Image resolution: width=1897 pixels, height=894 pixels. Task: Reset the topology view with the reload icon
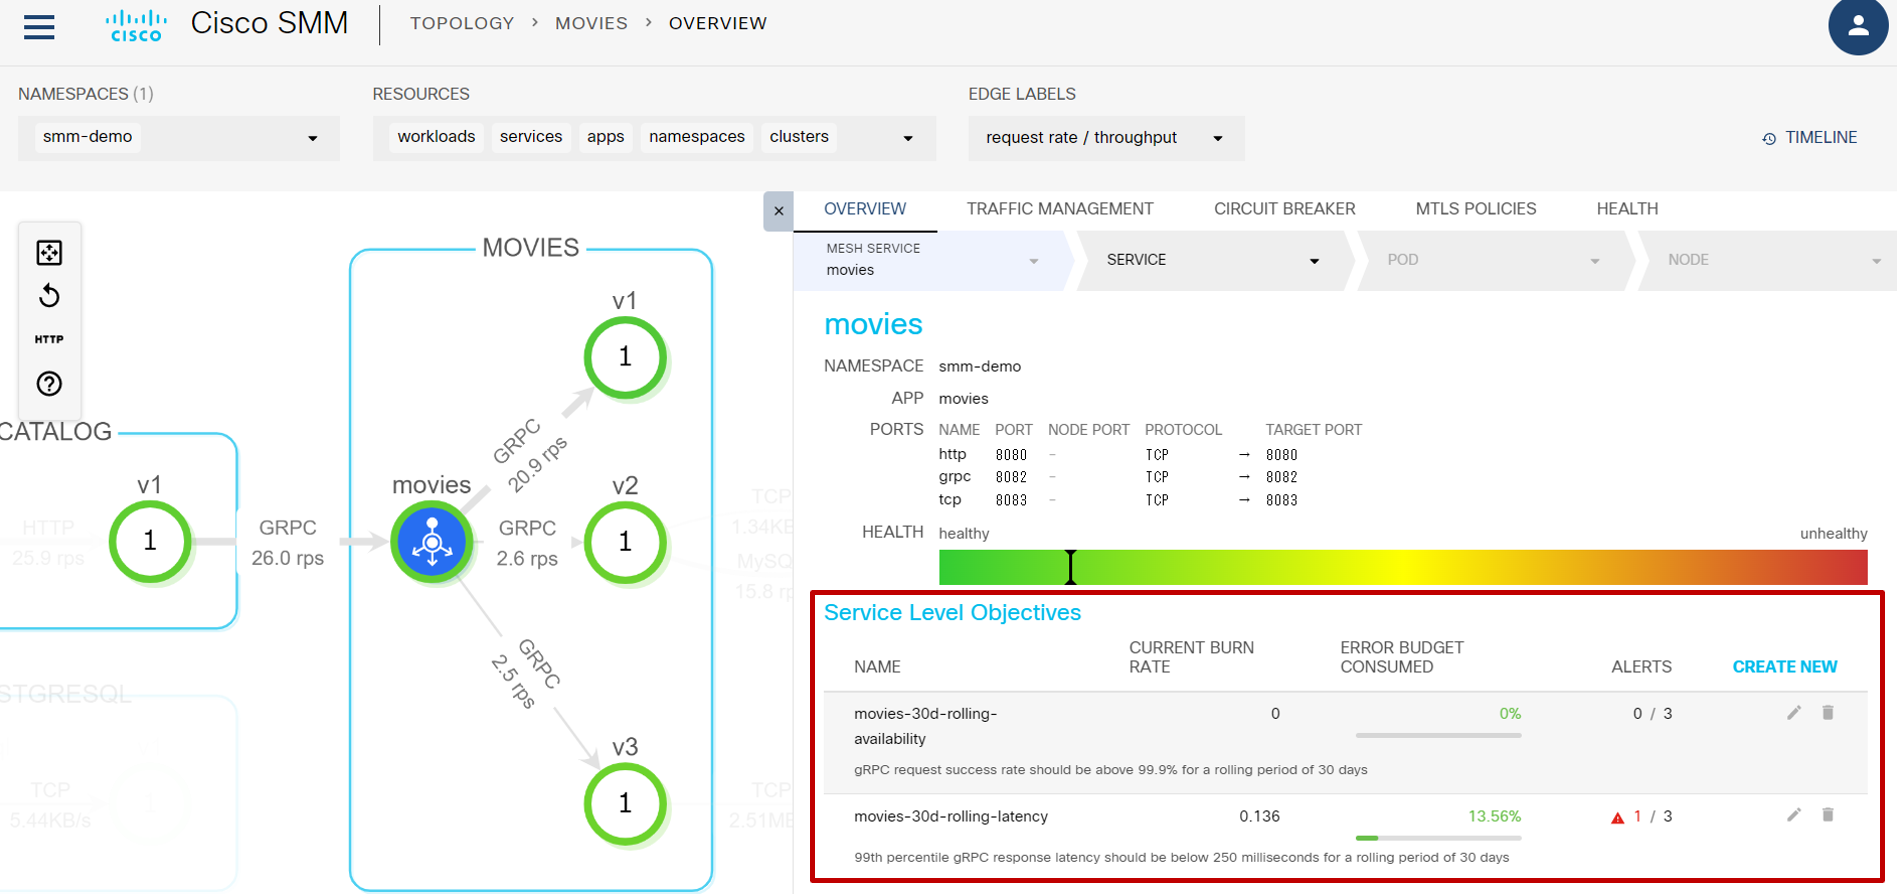(x=49, y=296)
